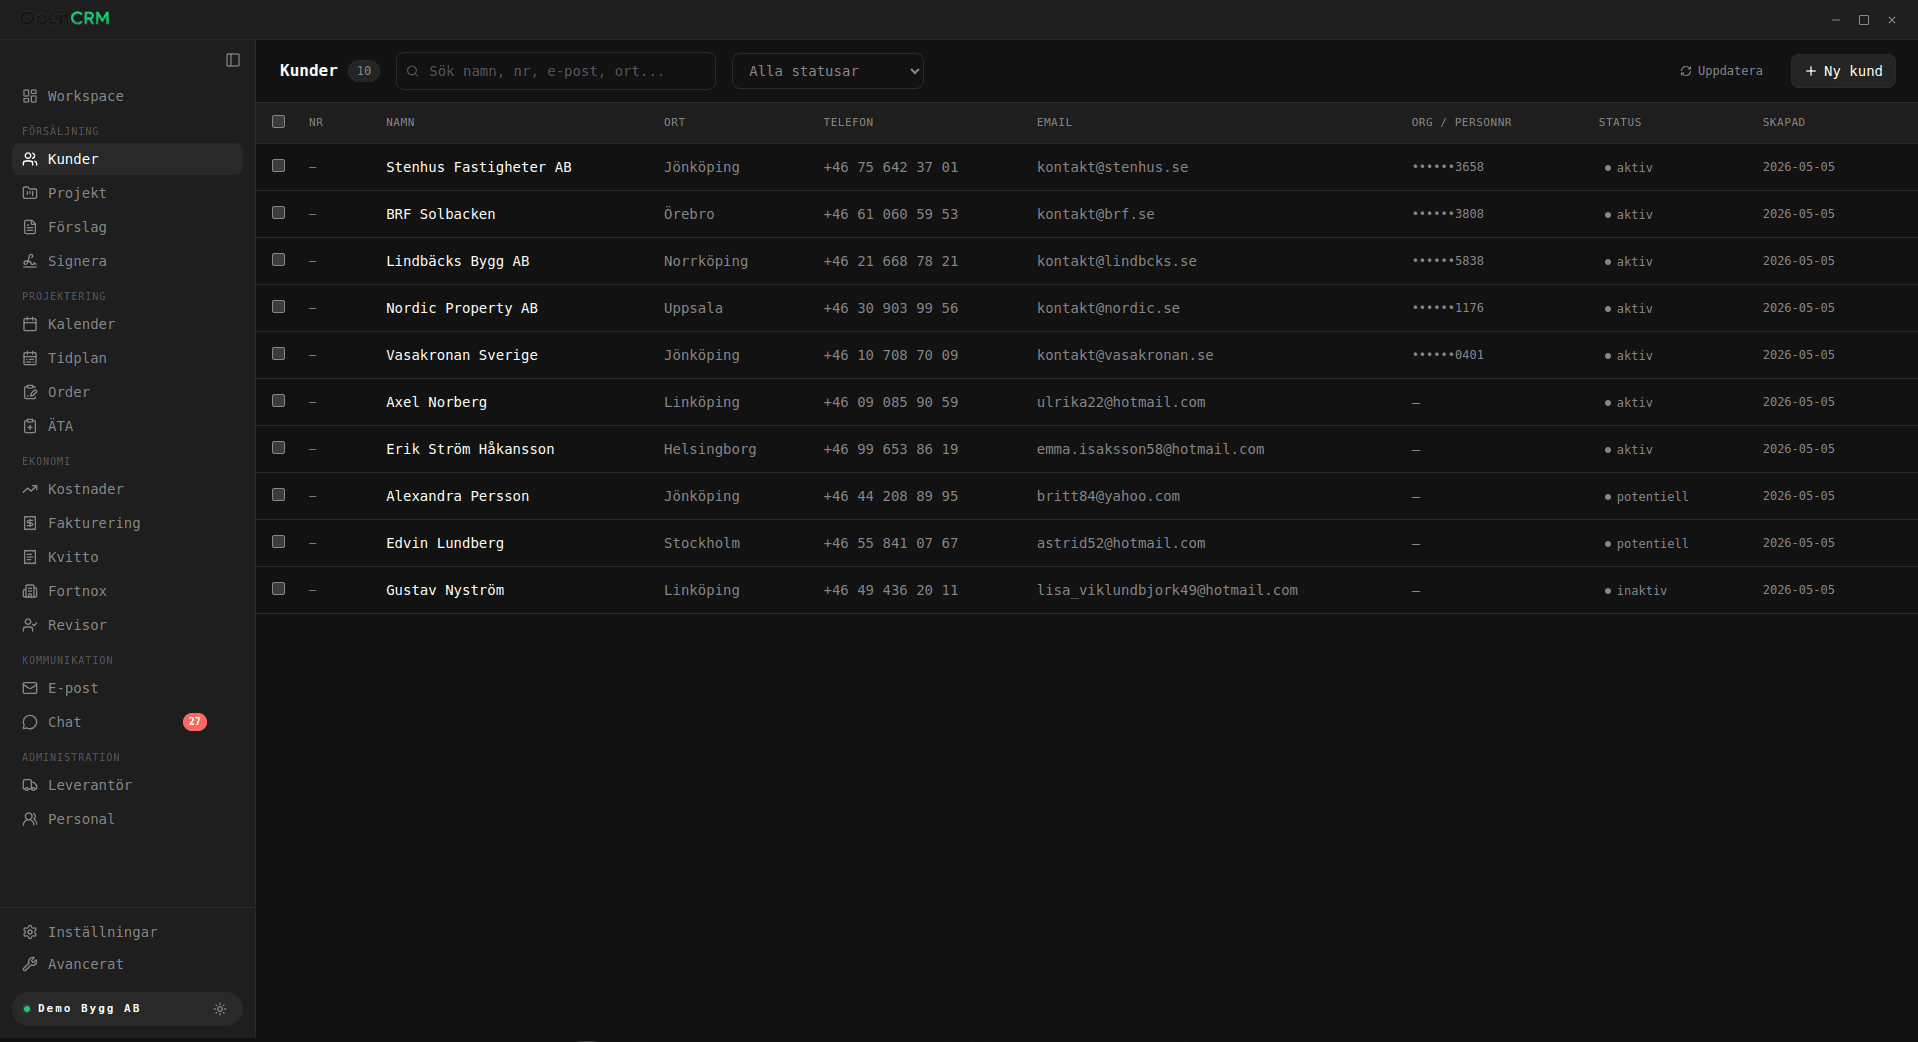Screen dimensions: 1918x1042
Task: Open email link kontakt@stenhus.se
Action: click(x=1112, y=167)
